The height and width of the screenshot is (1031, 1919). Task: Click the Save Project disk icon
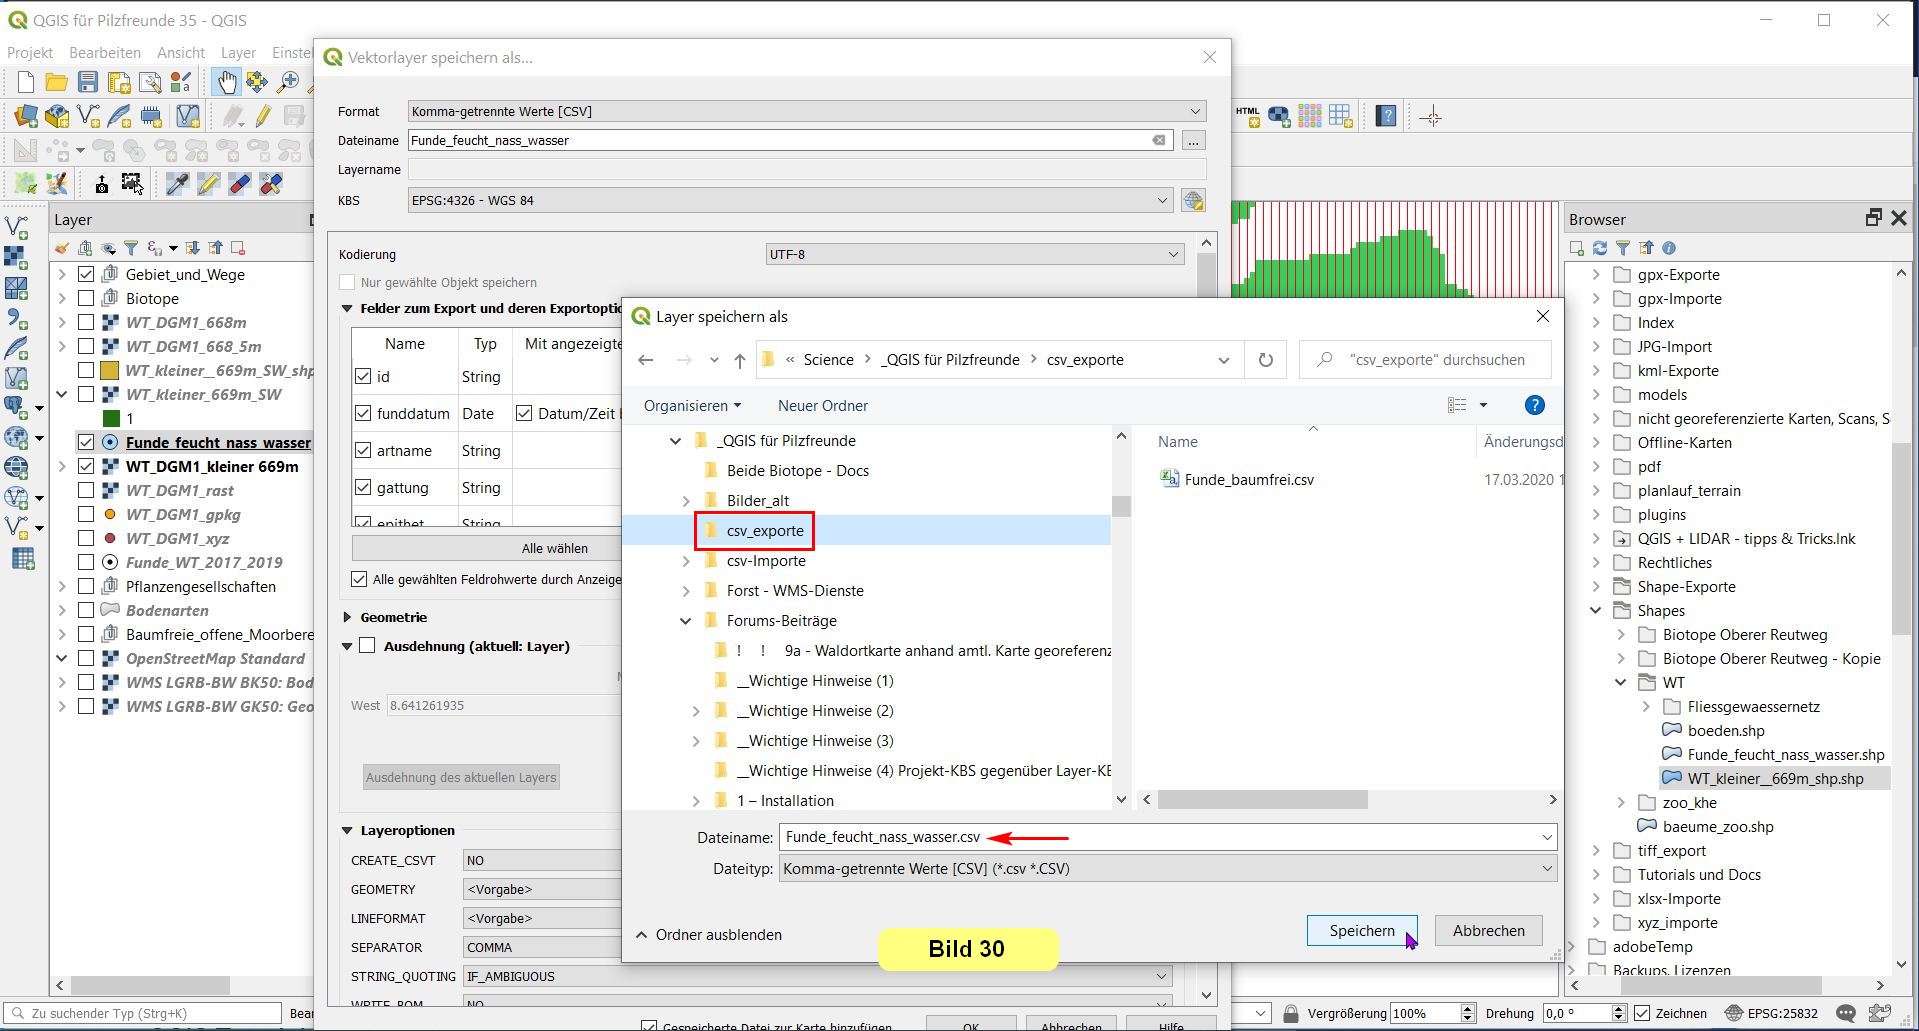point(88,82)
